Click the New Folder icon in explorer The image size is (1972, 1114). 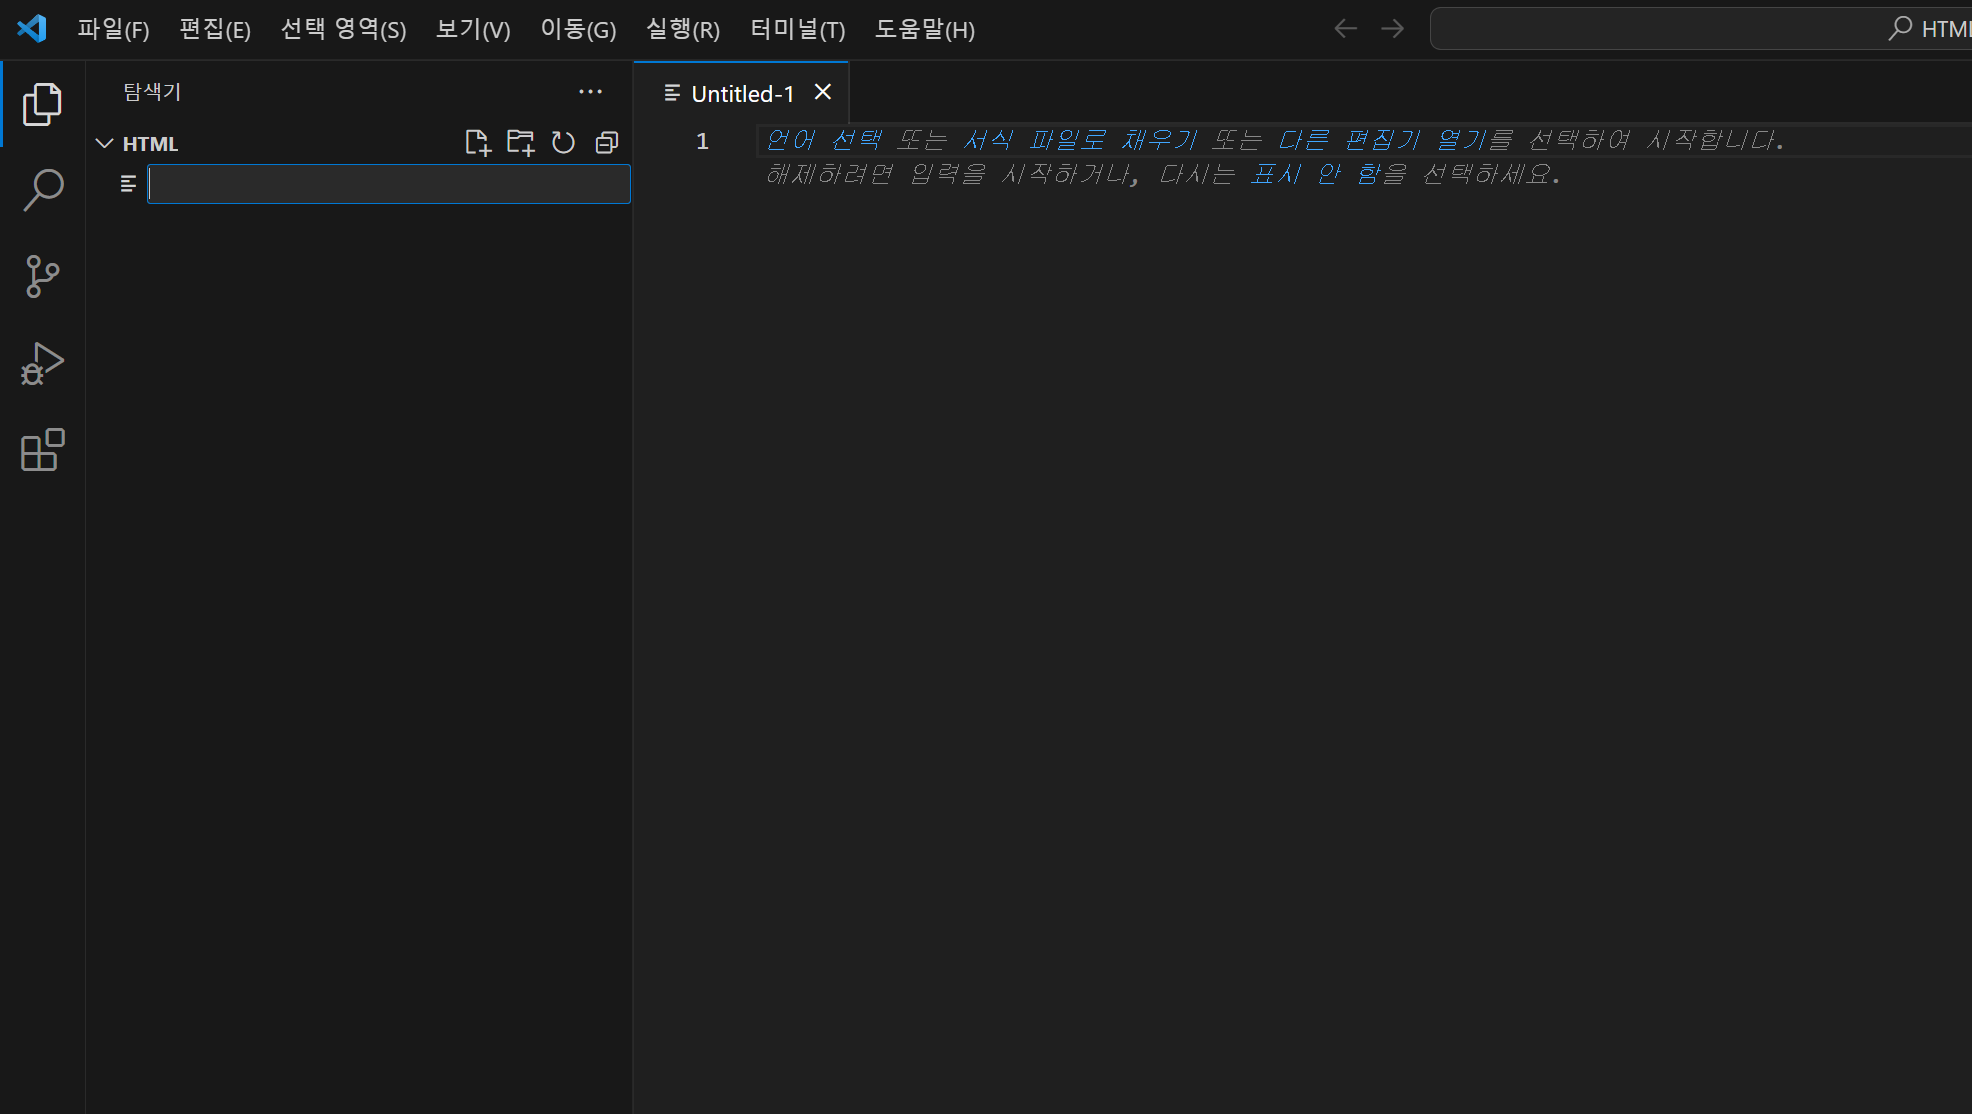click(520, 143)
